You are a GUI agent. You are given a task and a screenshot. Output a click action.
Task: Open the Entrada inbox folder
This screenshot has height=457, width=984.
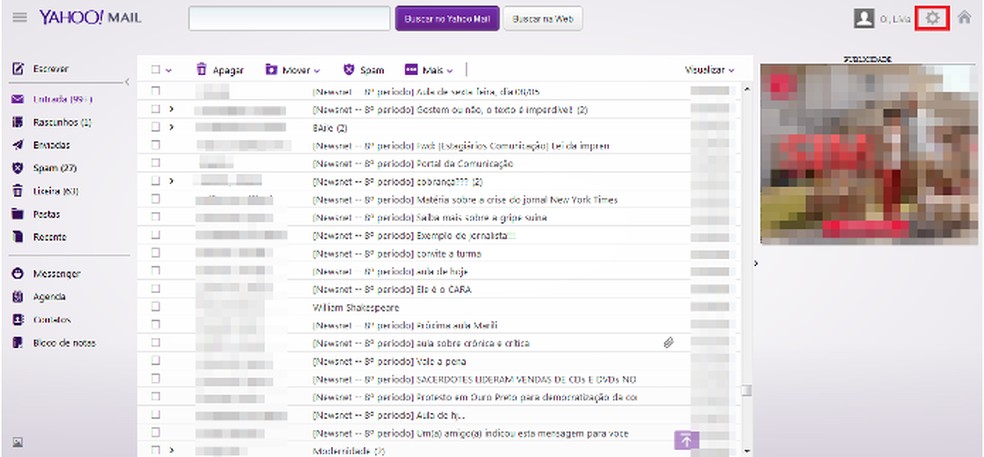pos(62,99)
